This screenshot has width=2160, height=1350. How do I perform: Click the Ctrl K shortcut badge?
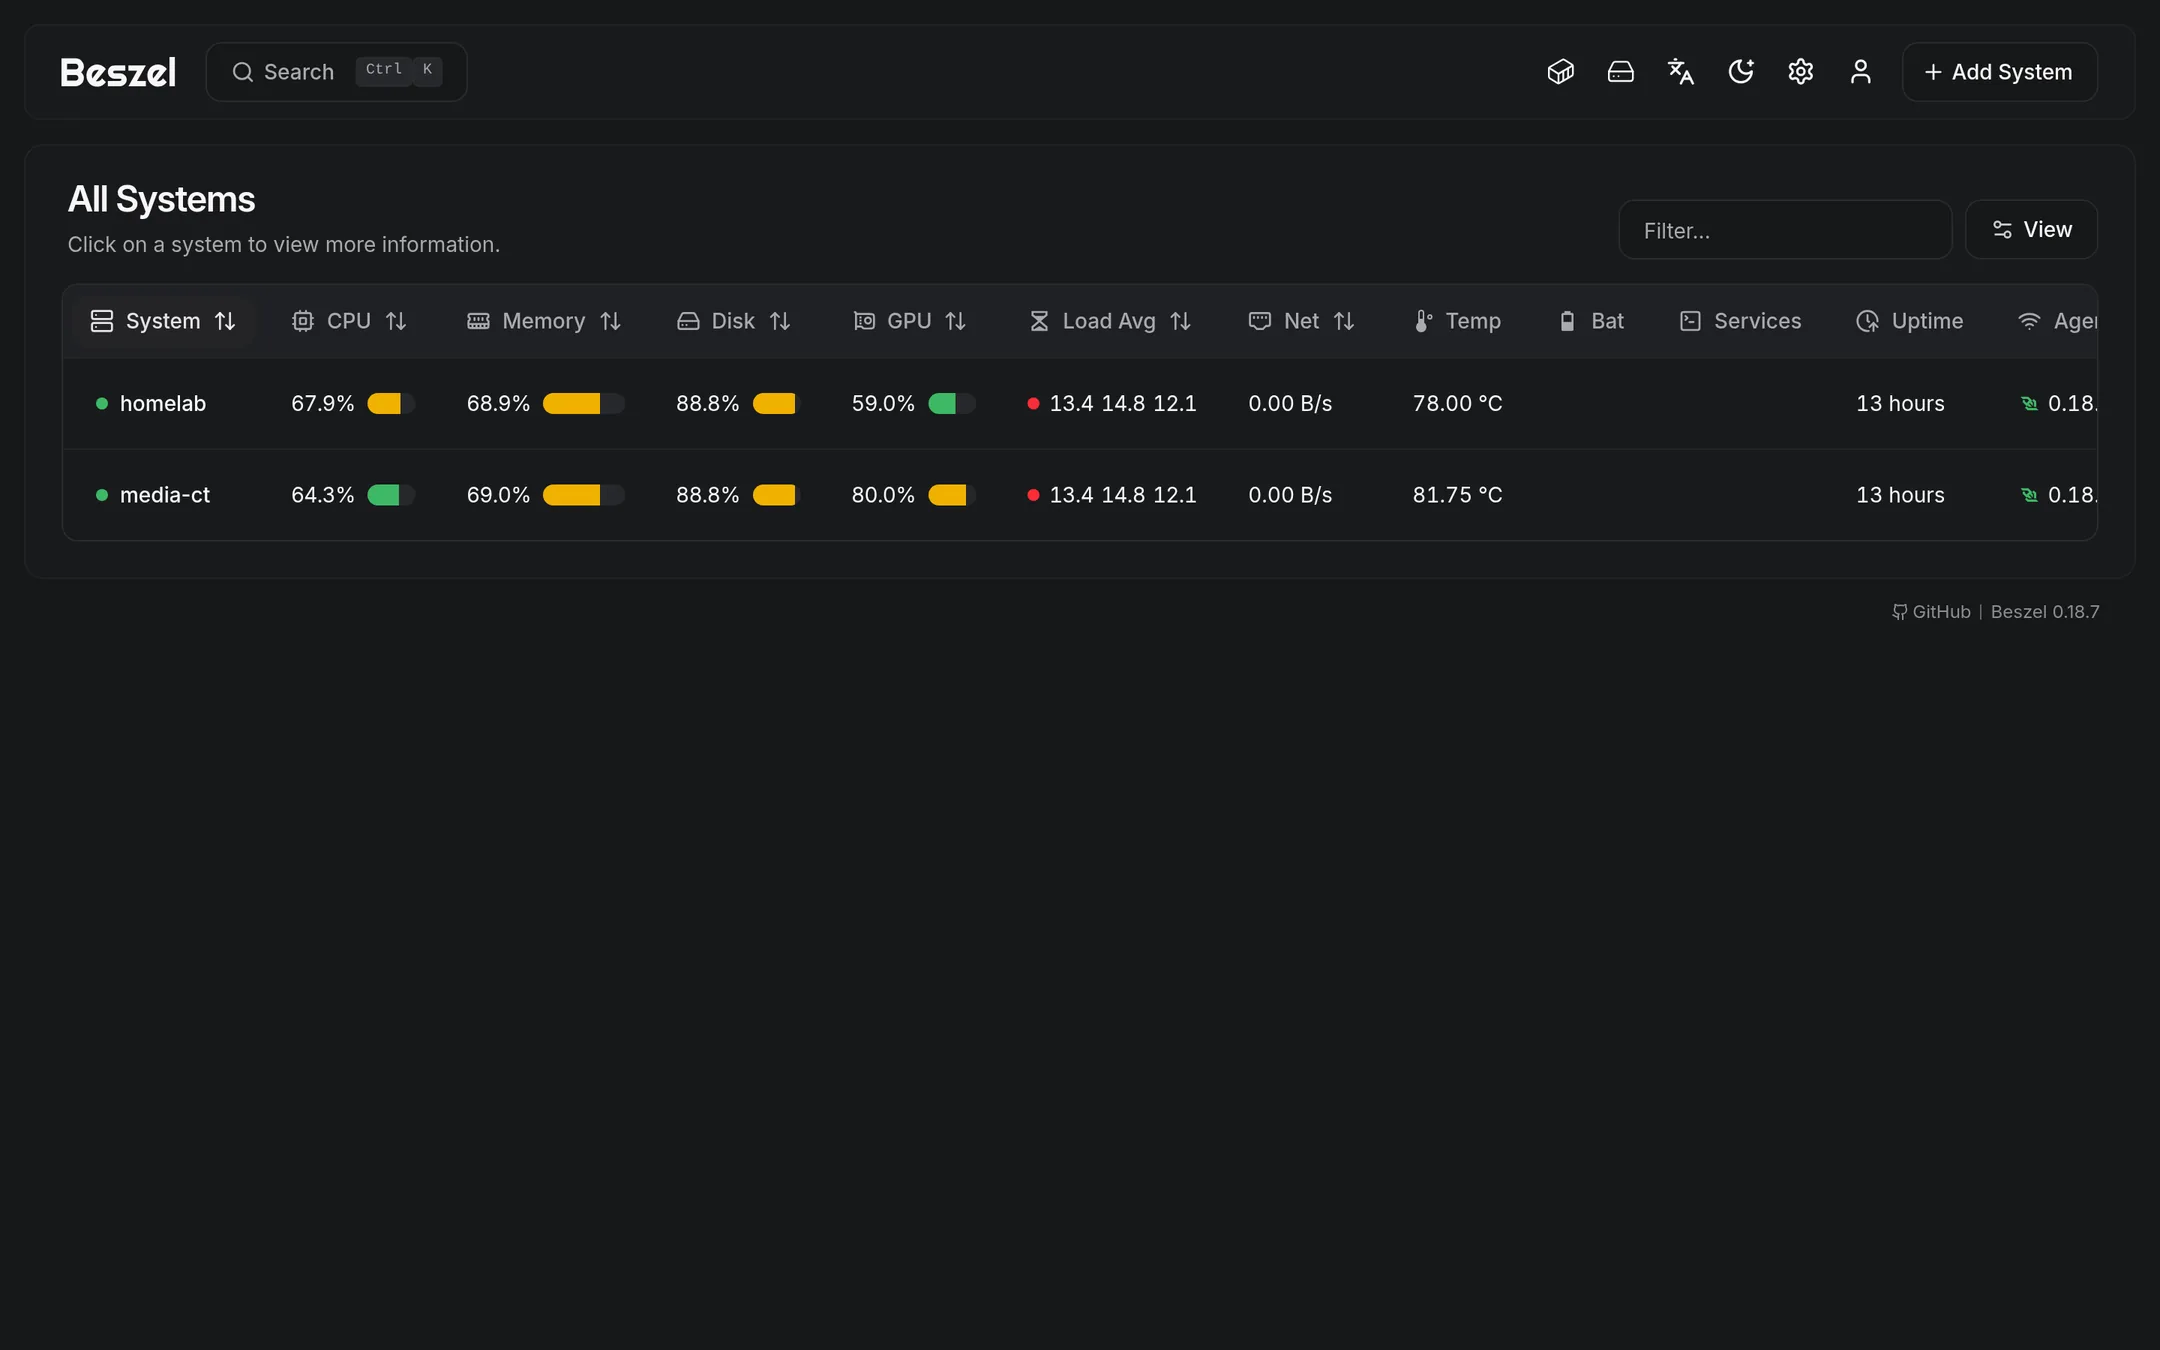(x=399, y=70)
